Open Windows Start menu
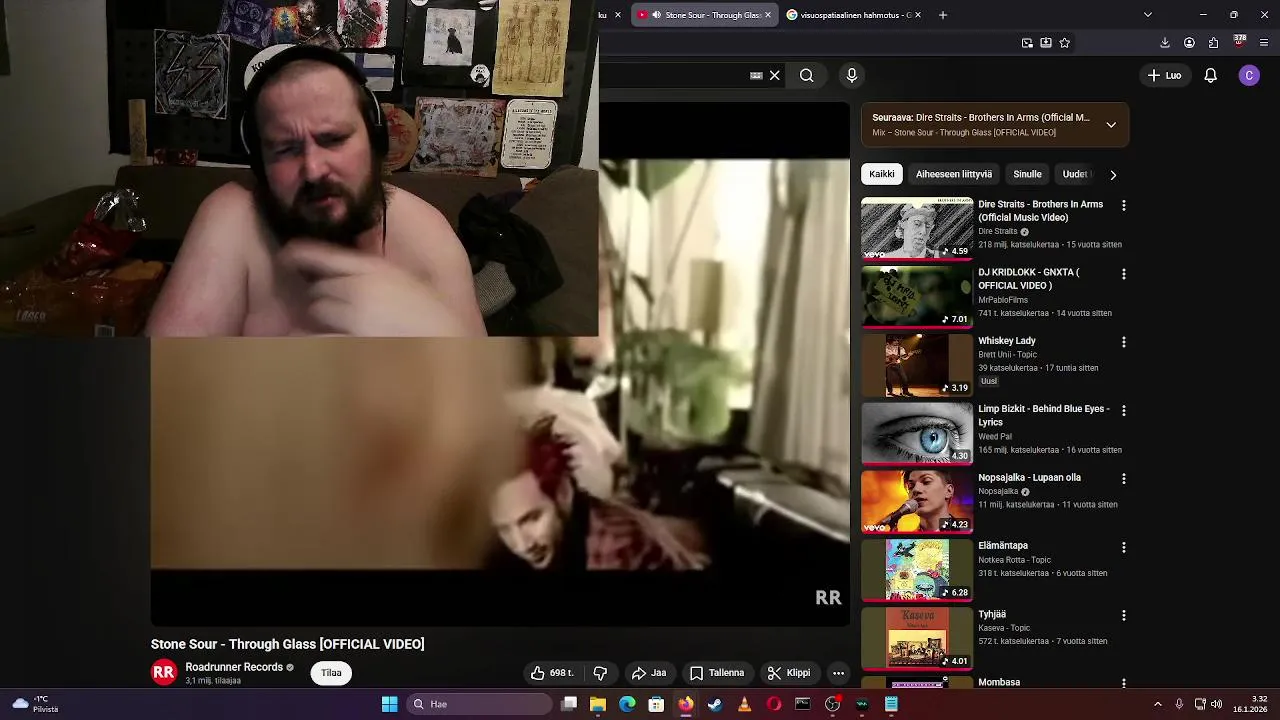This screenshot has width=1280, height=720. click(389, 704)
